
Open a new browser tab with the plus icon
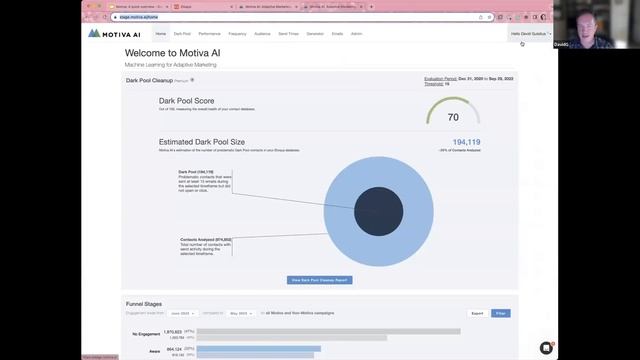pos(371,7)
